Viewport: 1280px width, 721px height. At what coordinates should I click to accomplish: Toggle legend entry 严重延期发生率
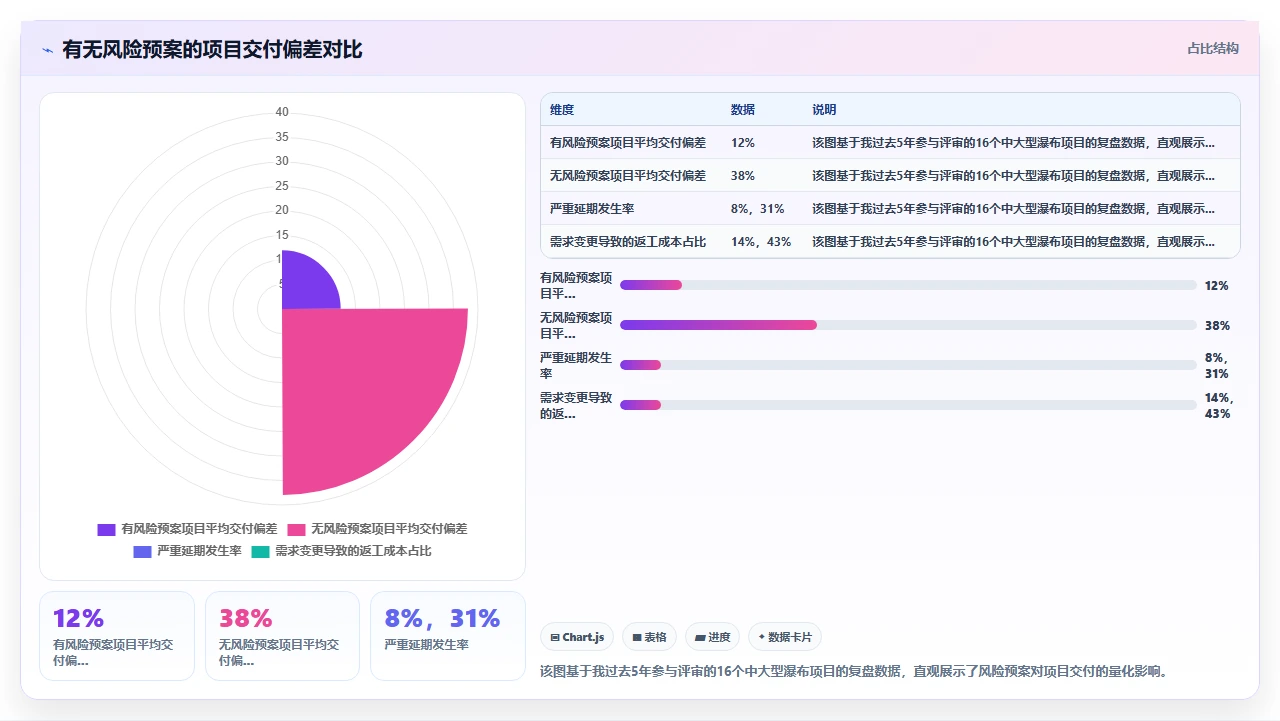[187, 551]
